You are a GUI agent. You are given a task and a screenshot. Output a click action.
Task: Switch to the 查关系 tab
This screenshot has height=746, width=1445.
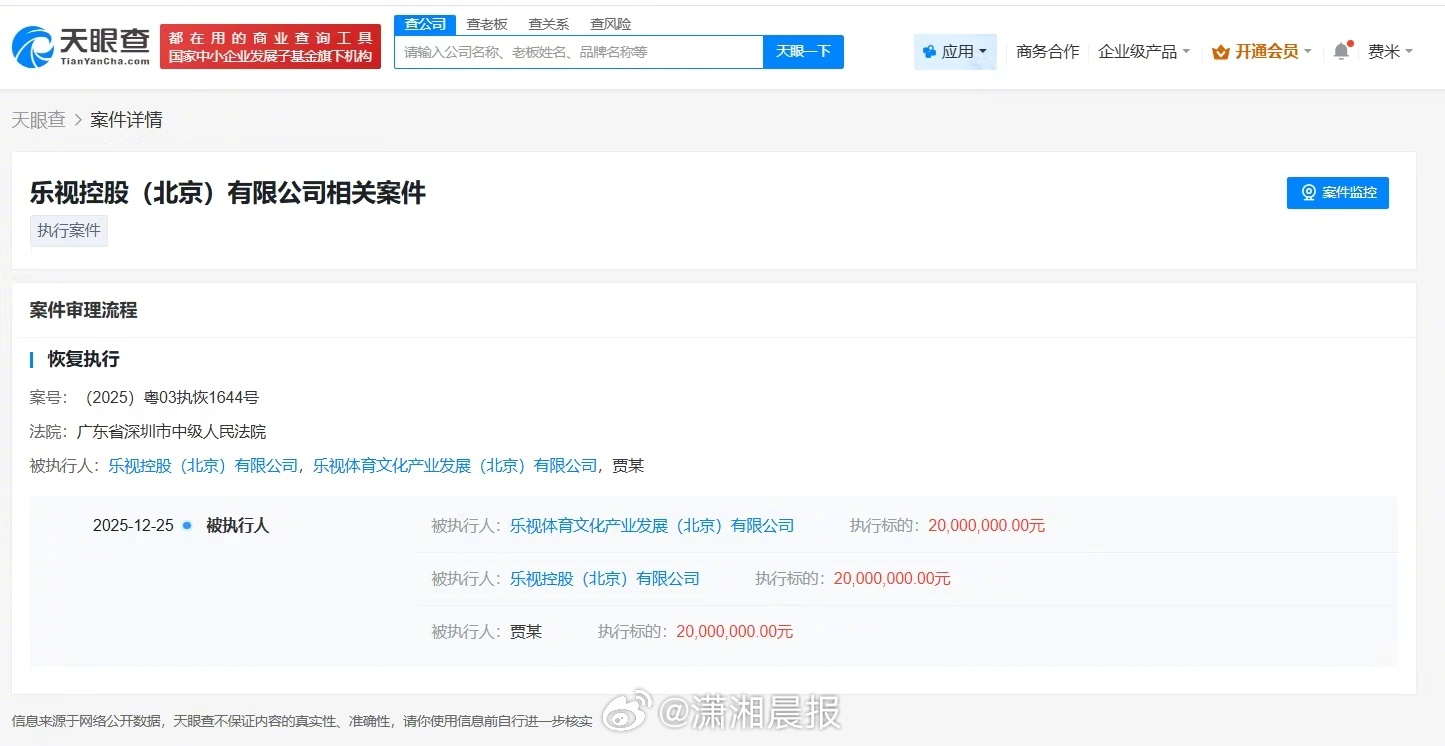[x=549, y=24]
